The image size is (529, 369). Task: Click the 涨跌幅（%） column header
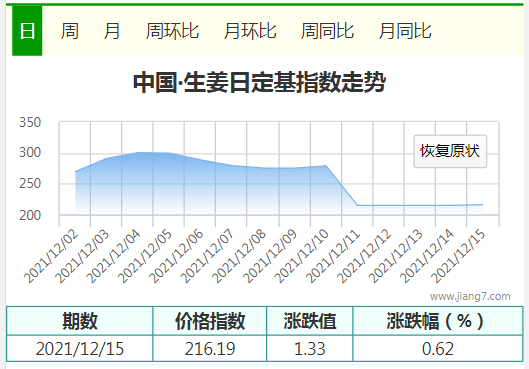pos(438,321)
